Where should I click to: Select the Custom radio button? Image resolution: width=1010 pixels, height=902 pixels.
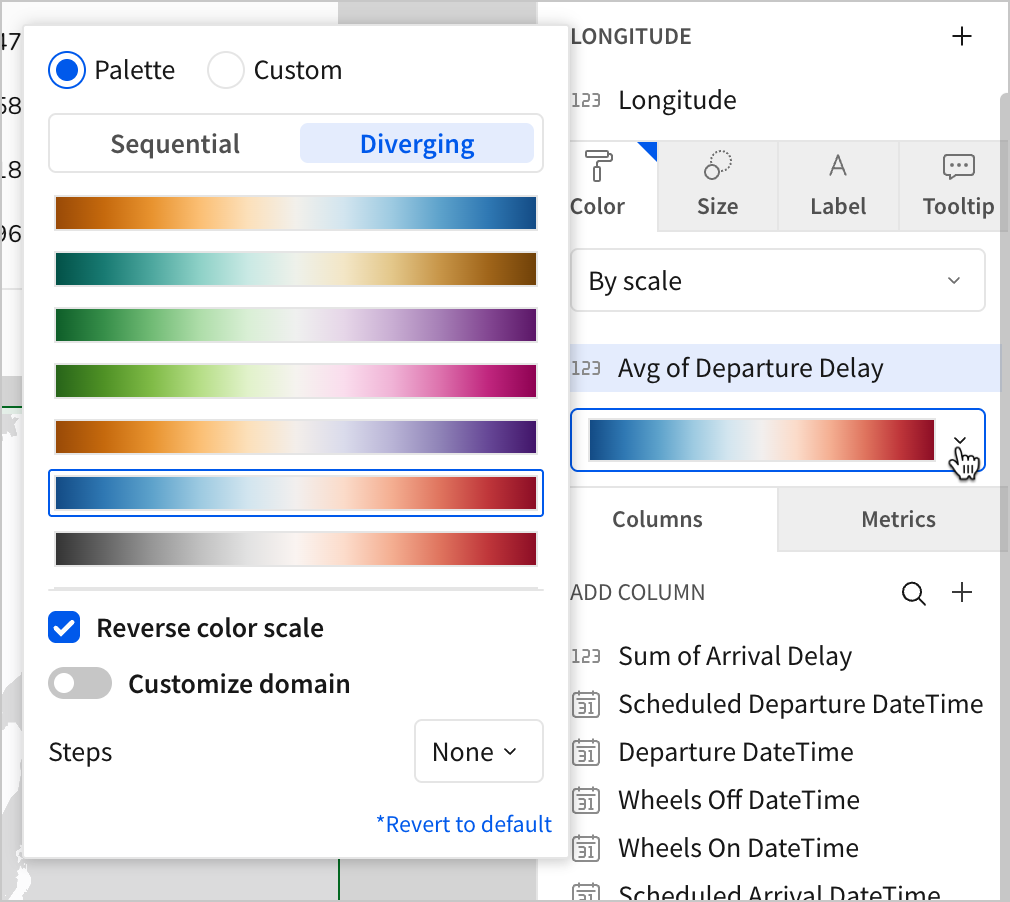pos(226,71)
